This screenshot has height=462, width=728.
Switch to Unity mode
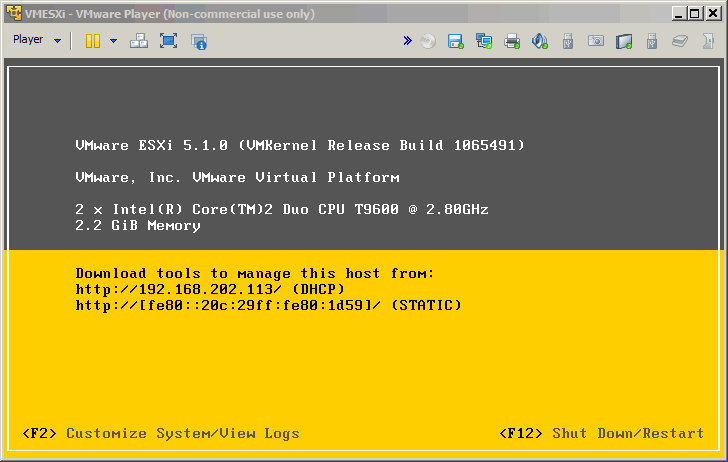point(199,41)
